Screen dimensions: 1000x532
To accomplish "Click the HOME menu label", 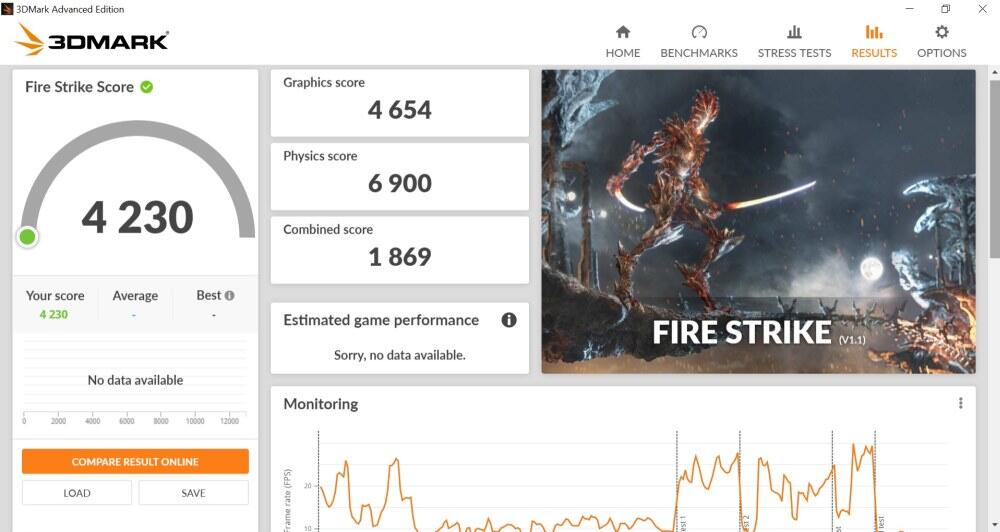I will 622,53.
